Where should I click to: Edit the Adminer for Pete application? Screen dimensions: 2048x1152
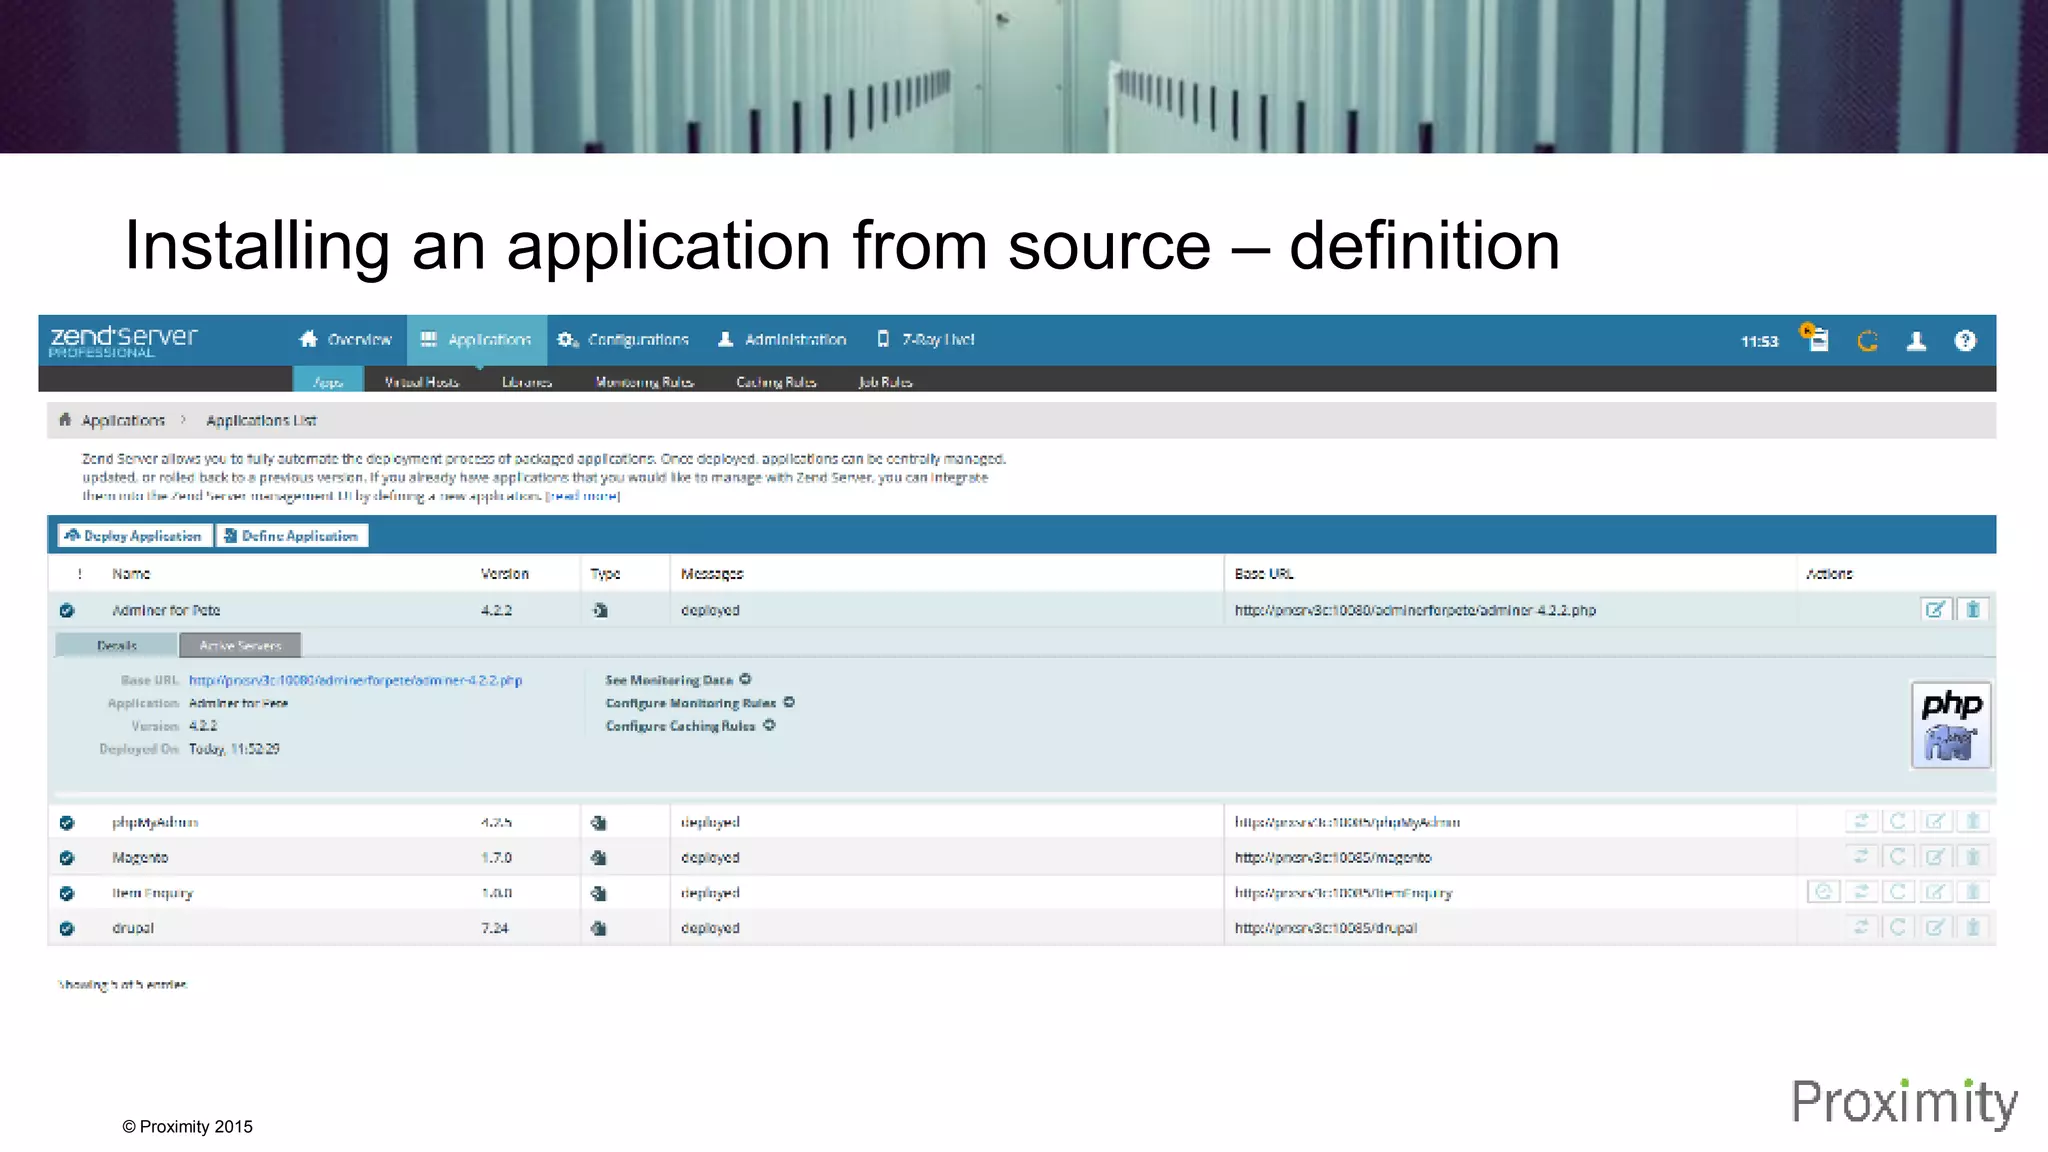[1936, 609]
